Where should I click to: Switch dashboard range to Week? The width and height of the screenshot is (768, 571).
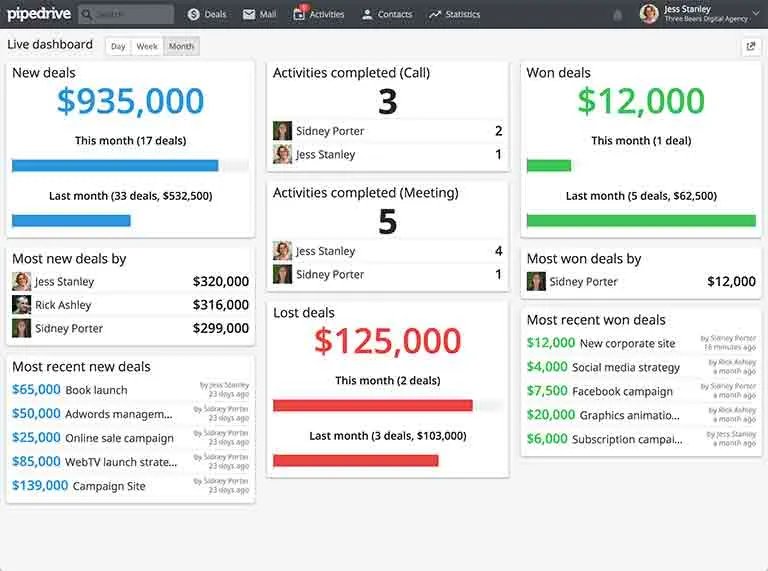147,46
